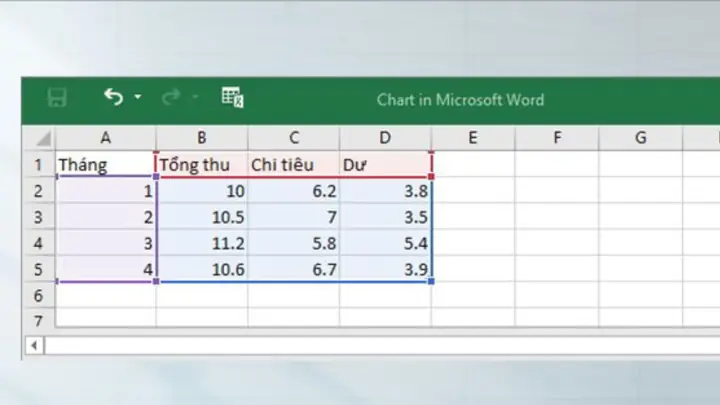This screenshot has height=405, width=720.
Task: Click the cell with value 10.6
Action: pos(202,269)
